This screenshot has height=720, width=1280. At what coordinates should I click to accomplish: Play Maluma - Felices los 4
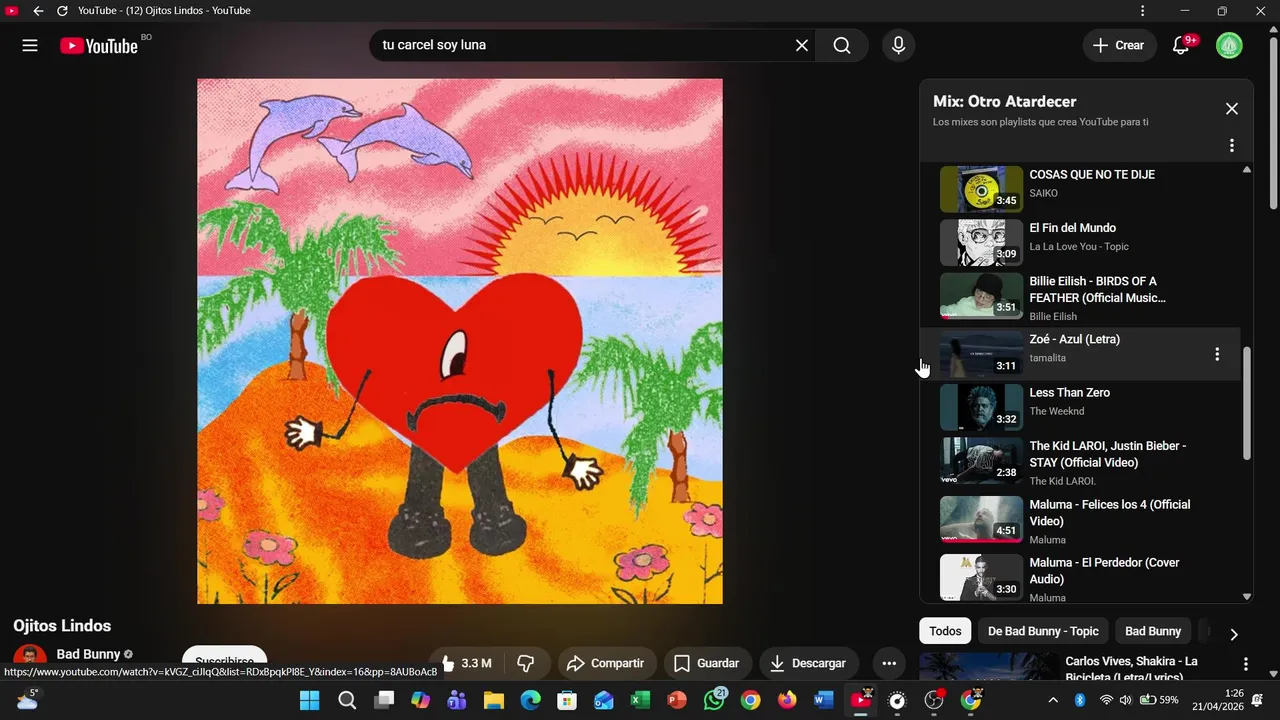1080,519
